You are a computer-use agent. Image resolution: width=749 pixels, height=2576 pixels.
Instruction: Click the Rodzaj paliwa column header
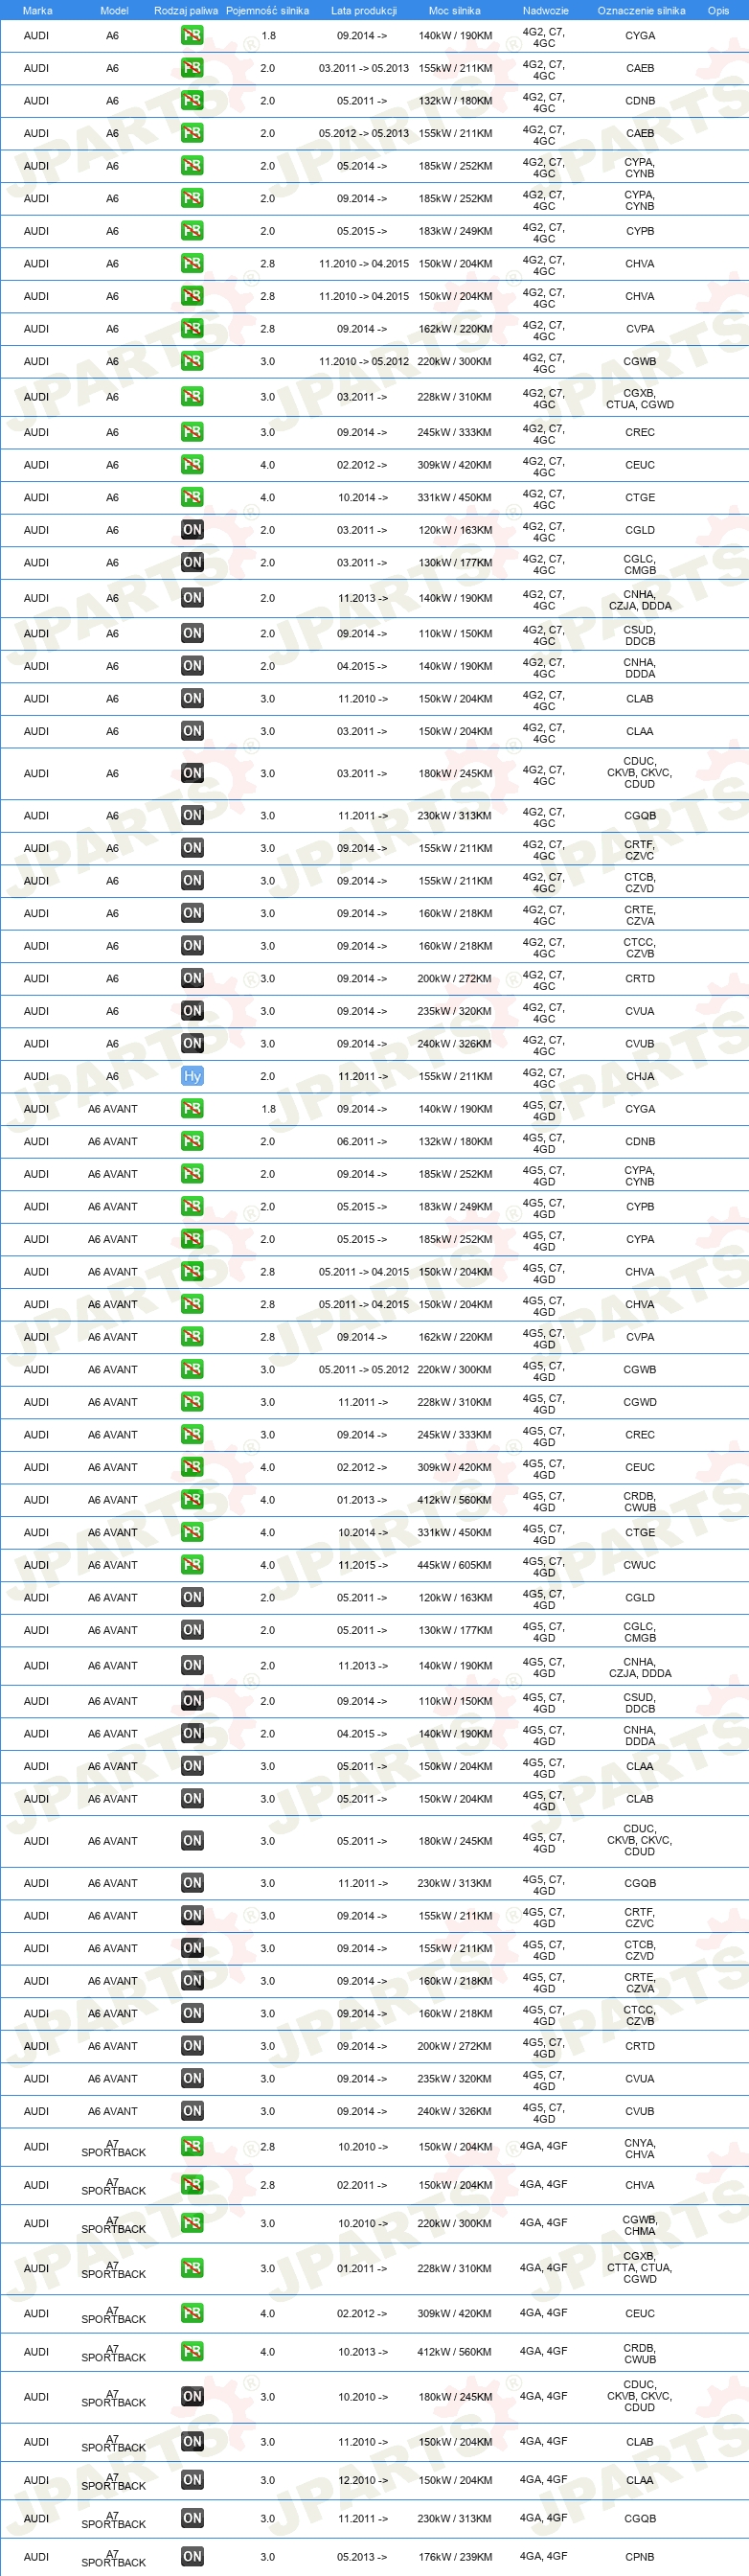(x=186, y=10)
